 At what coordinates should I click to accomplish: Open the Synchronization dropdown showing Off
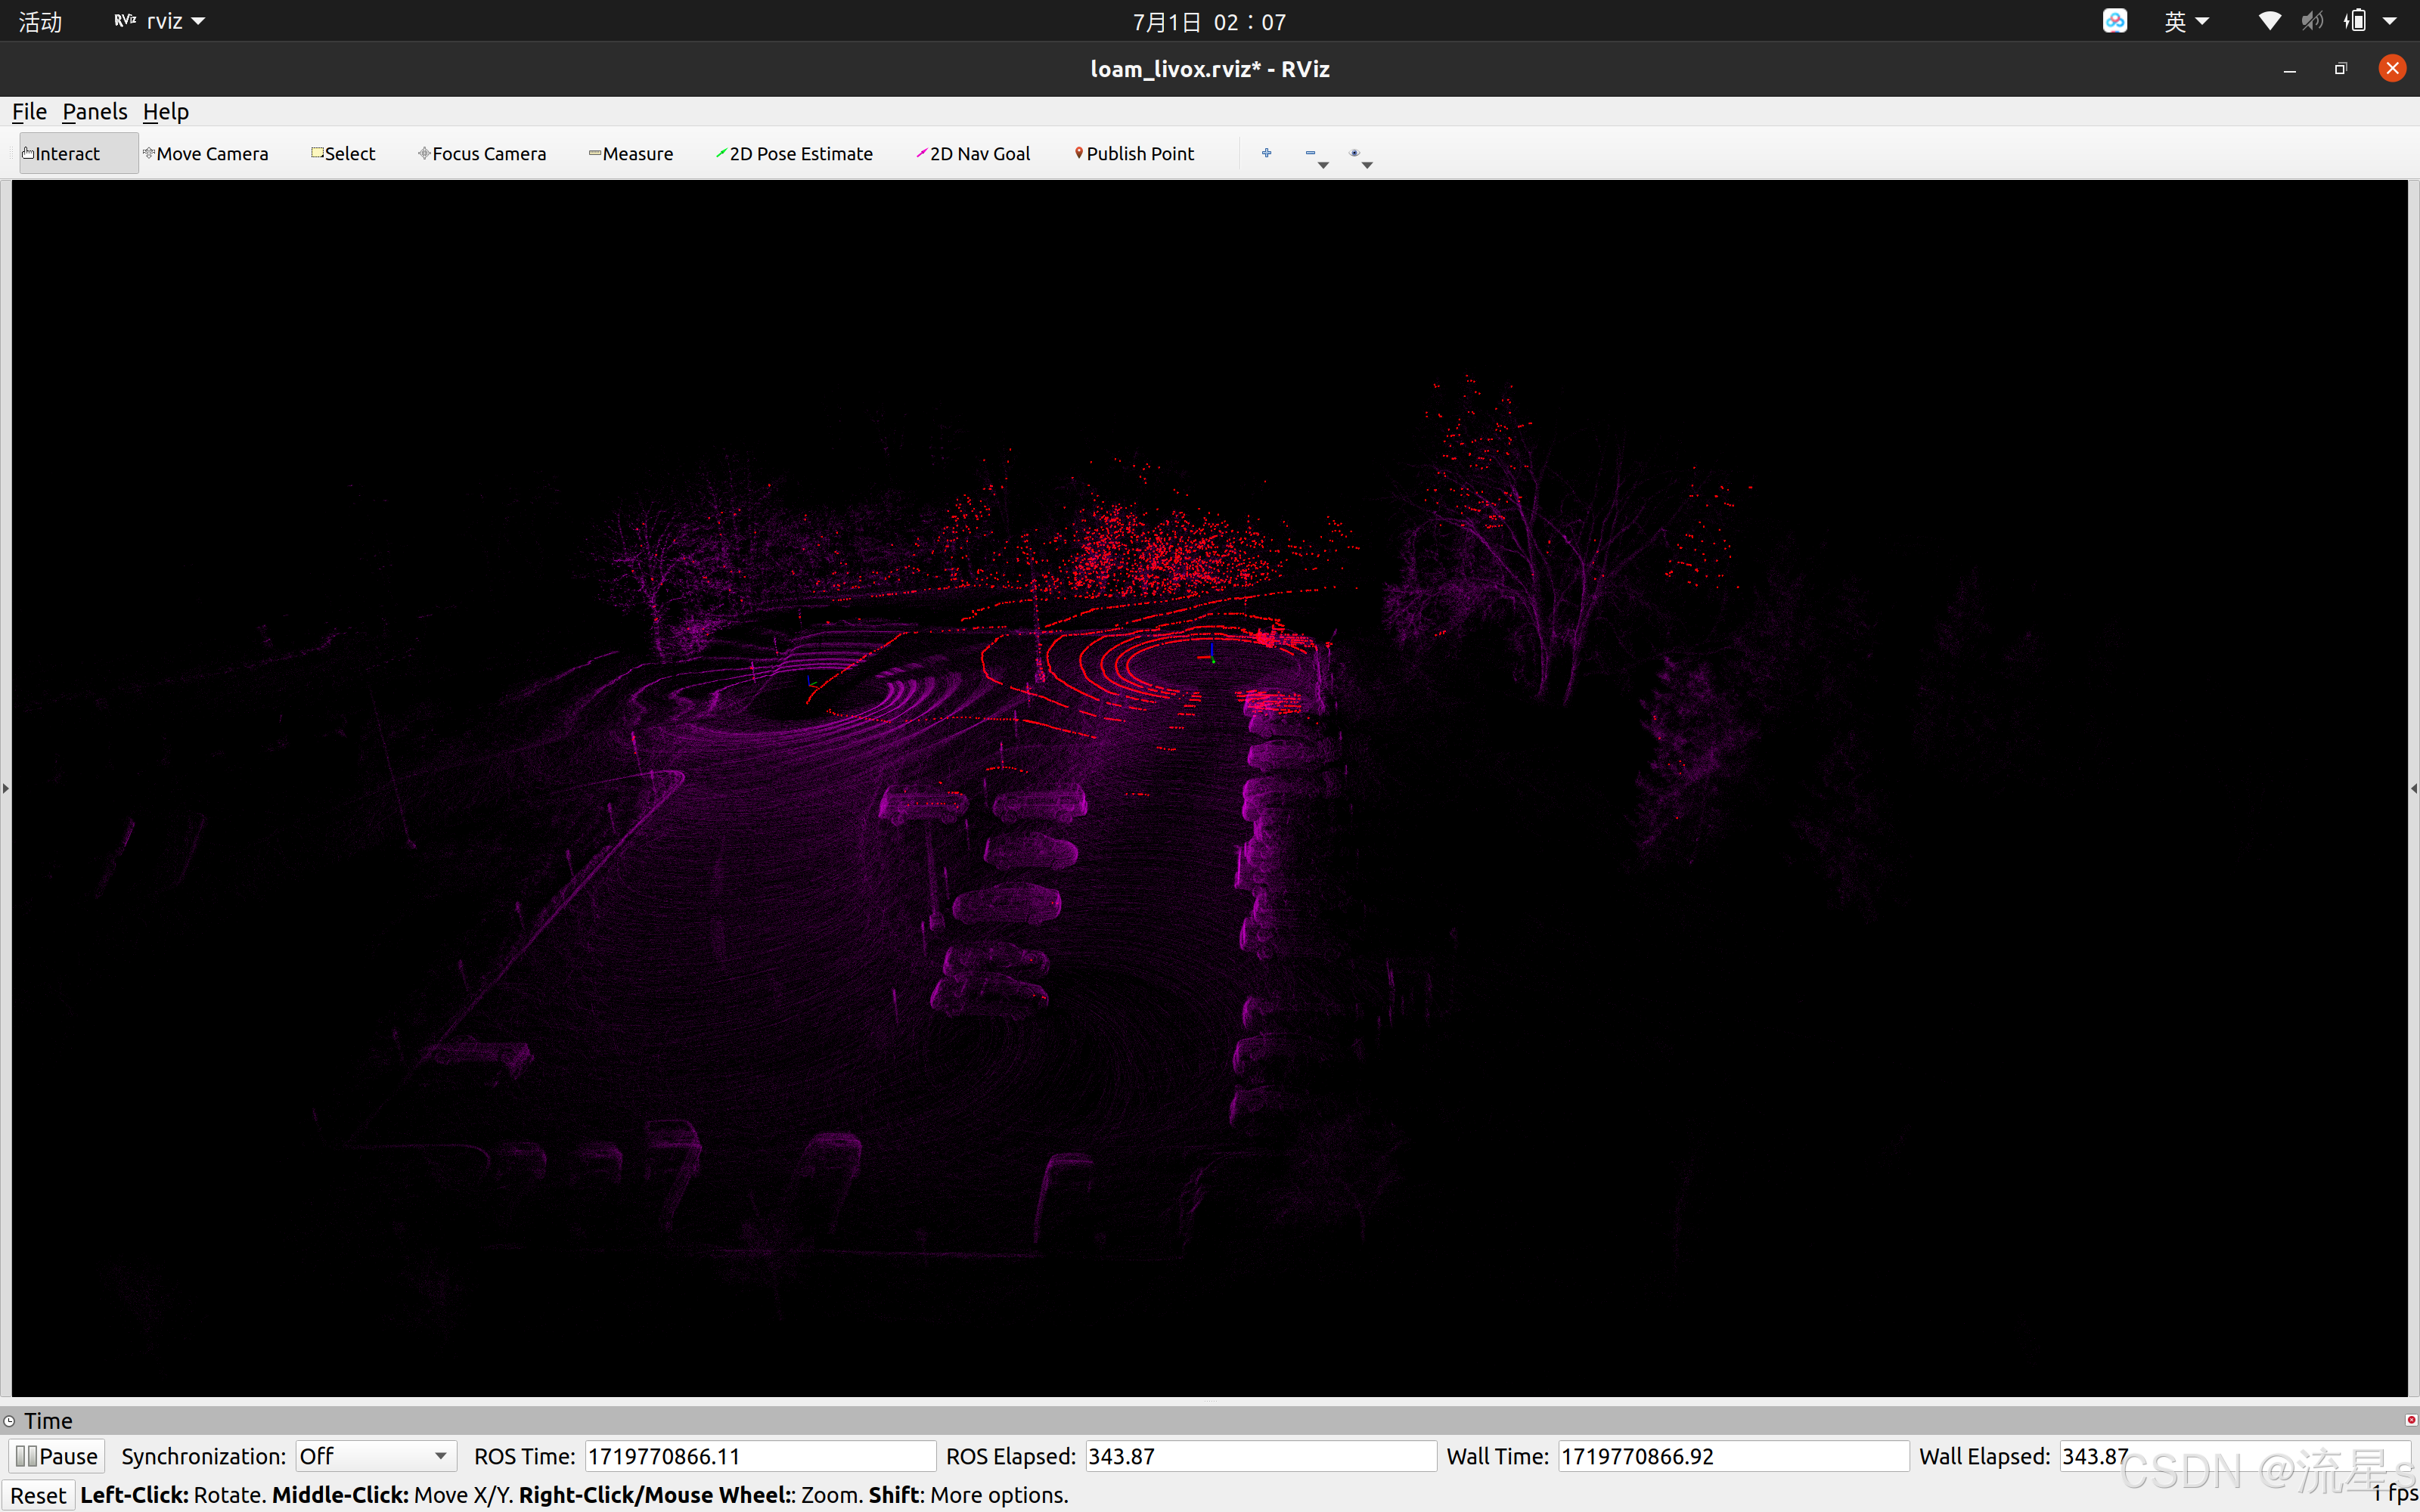click(x=376, y=1456)
